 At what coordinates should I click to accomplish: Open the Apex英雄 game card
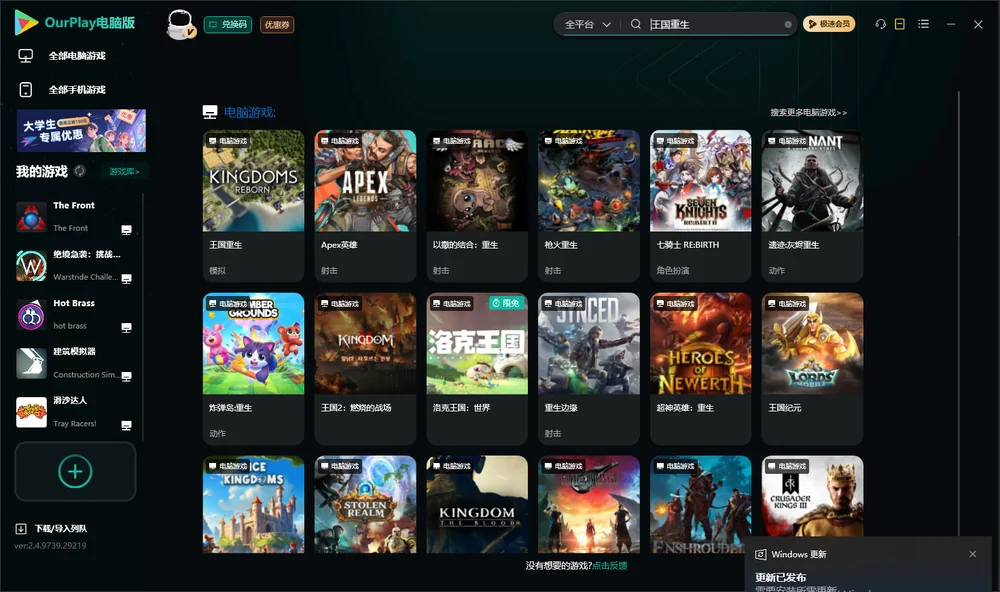(x=365, y=205)
